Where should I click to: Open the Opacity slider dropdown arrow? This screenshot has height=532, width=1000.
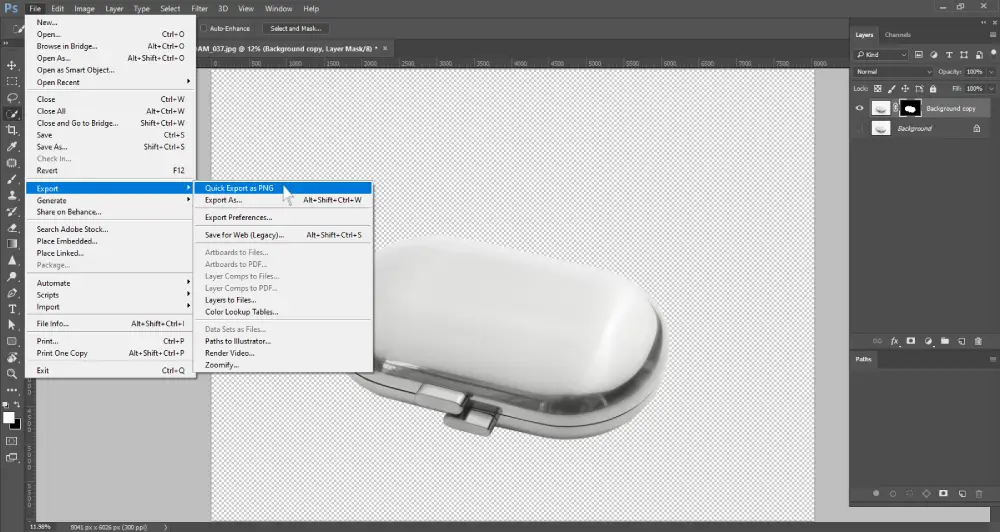(991, 72)
